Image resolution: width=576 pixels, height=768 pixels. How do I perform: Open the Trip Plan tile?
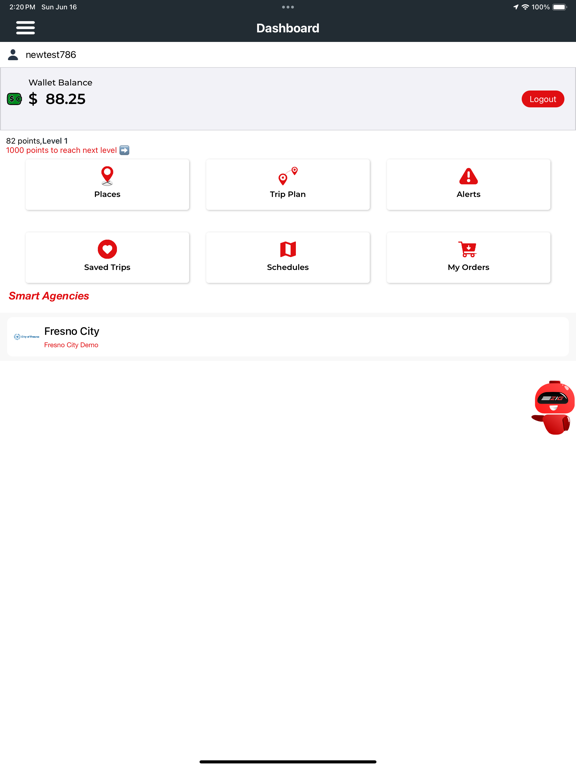(288, 185)
